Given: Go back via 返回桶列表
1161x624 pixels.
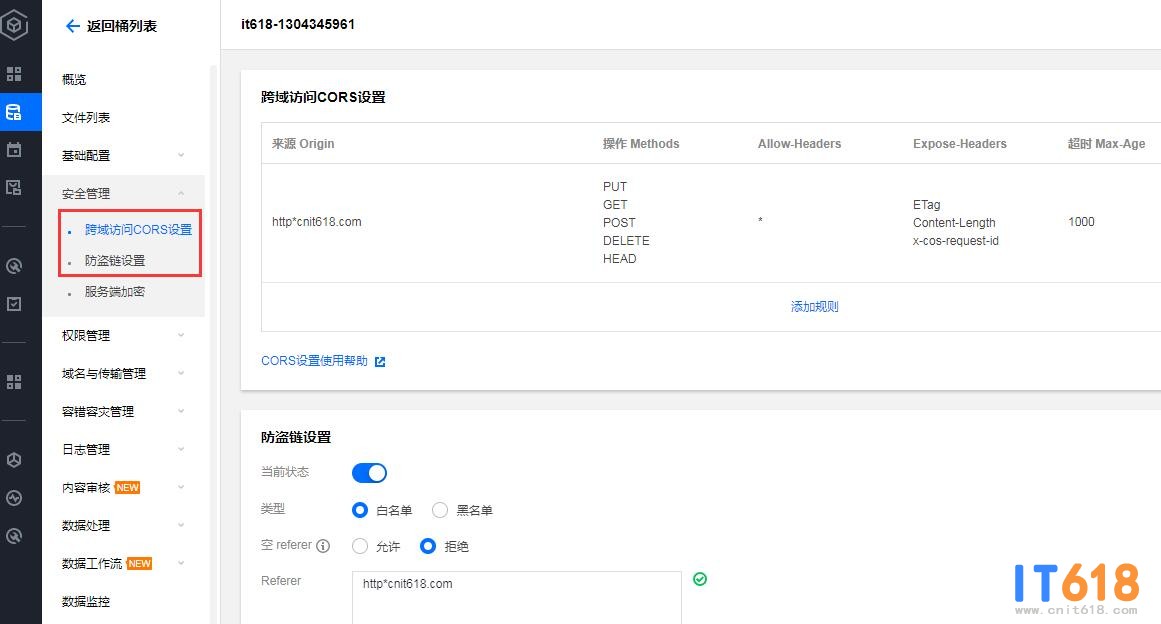Looking at the screenshot, I should tap(121, 26).
